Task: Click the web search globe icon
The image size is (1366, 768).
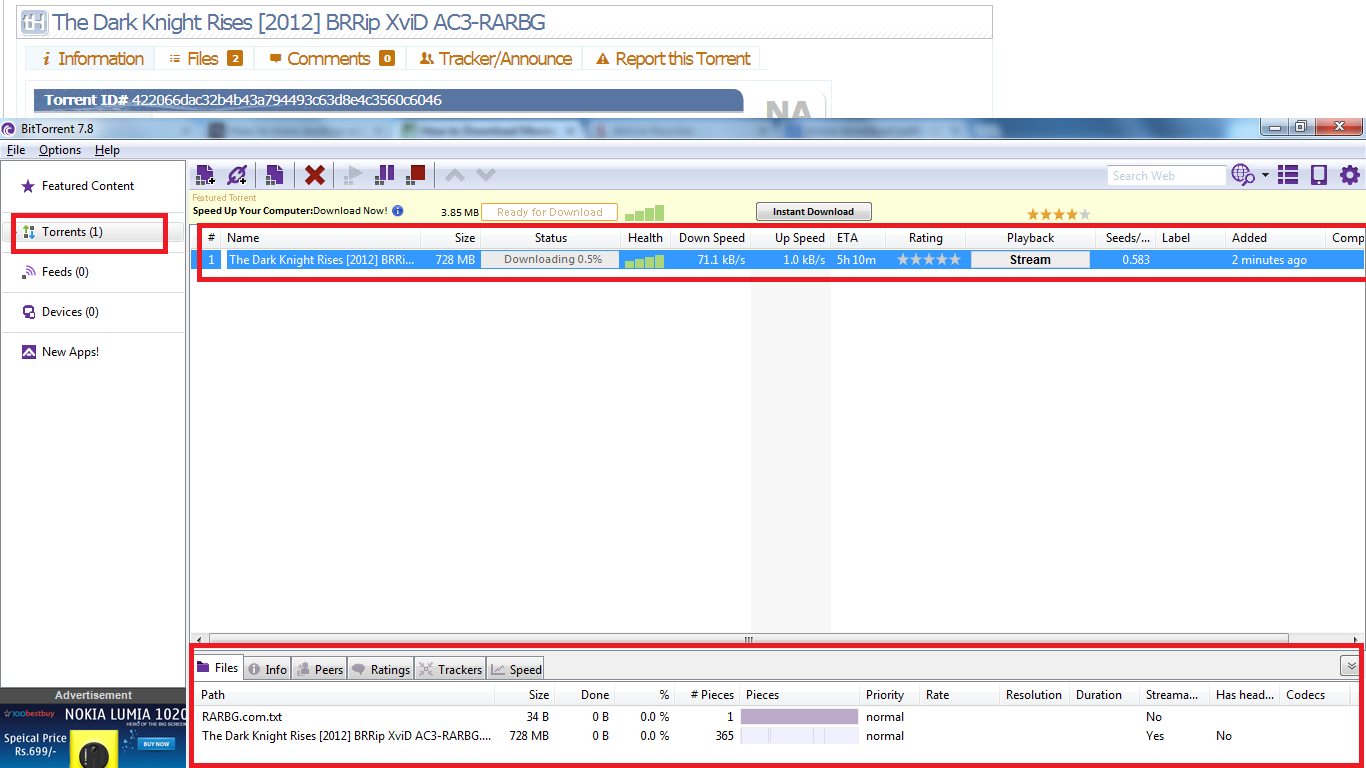Action: click(x=1243, y=175)
